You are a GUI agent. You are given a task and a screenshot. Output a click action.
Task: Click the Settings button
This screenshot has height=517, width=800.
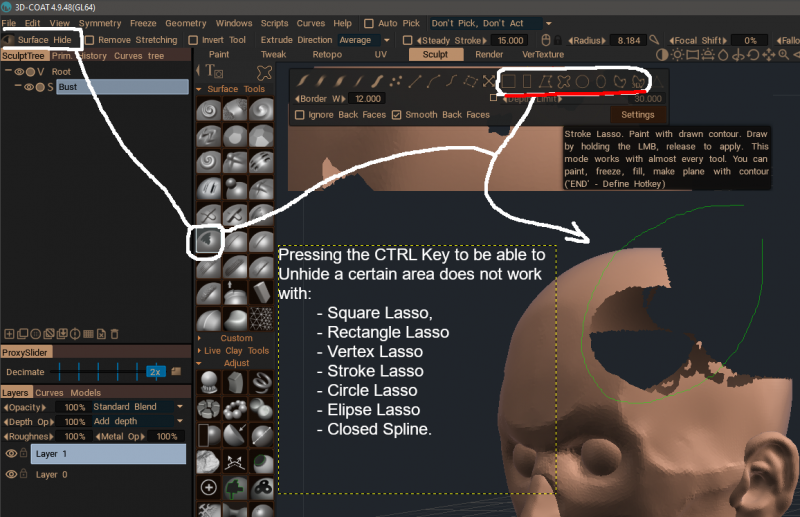tap(637, 115)
